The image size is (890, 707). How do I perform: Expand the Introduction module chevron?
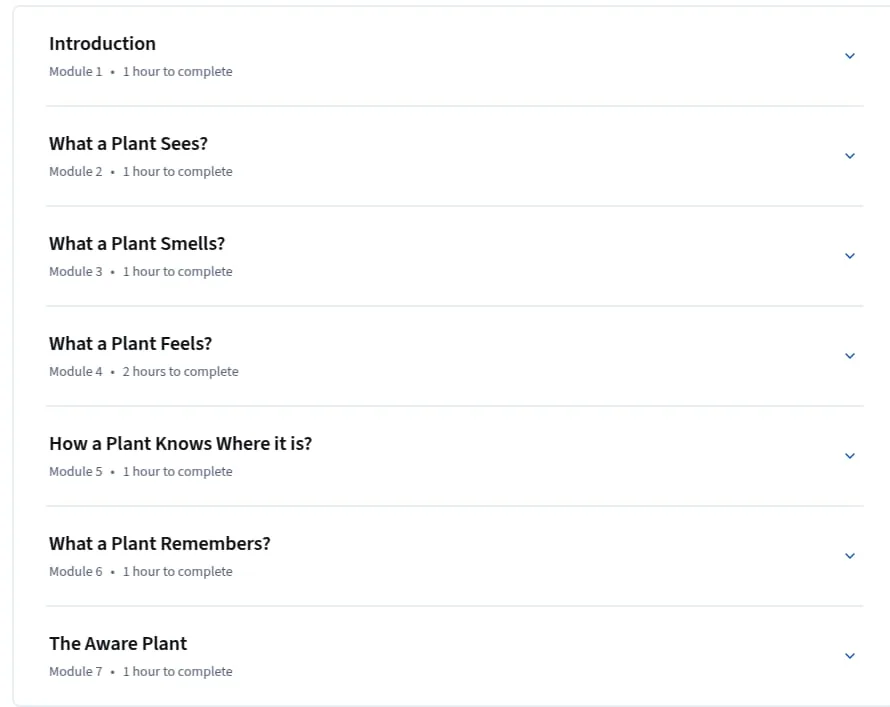pyautogui.click(x=850, y=56)
